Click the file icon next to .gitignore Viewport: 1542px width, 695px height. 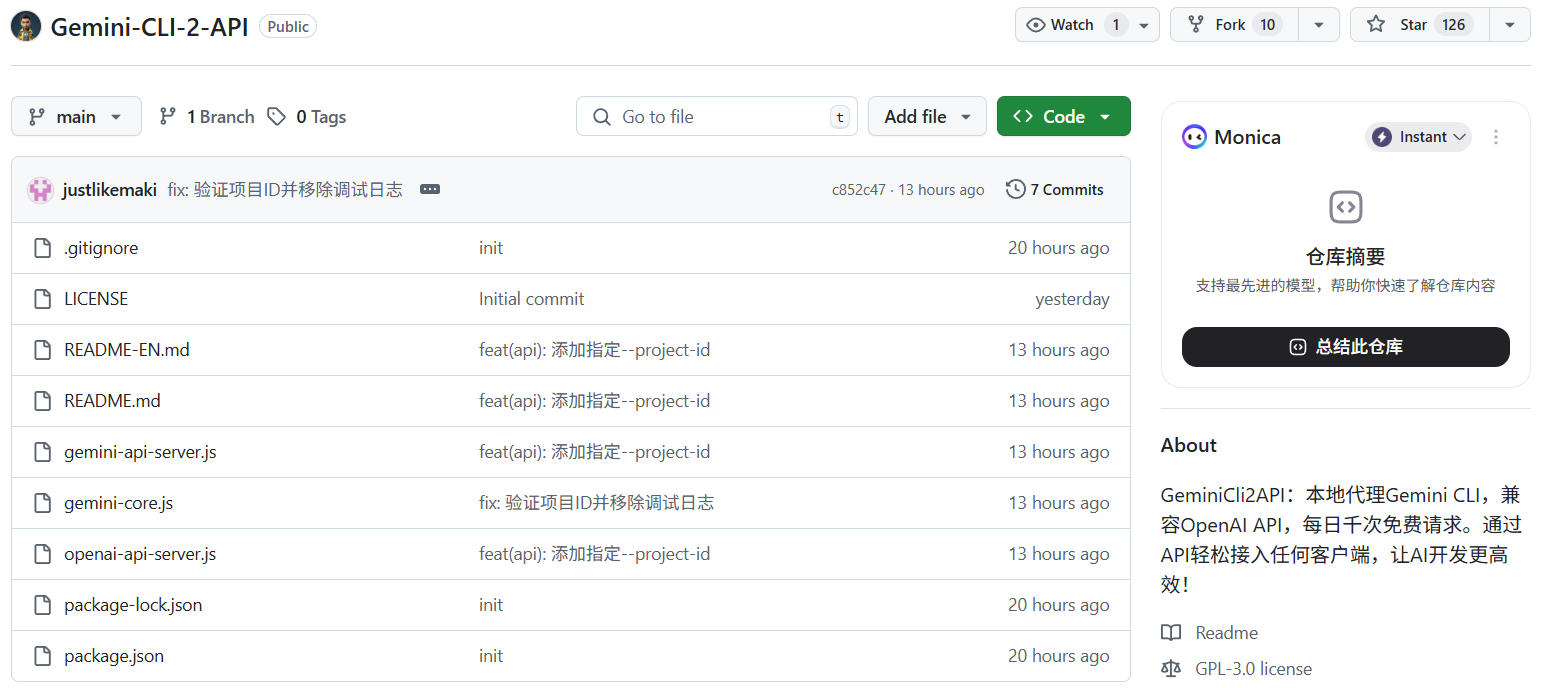pos(42,248)
